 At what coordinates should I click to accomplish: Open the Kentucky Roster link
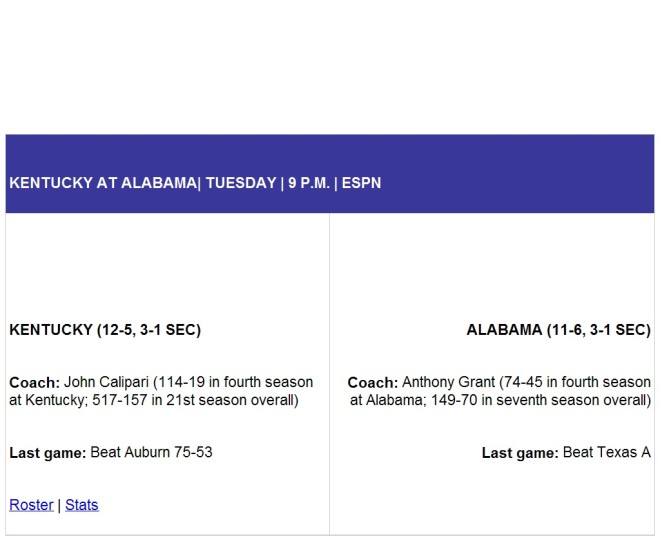[x=31, y=505]
